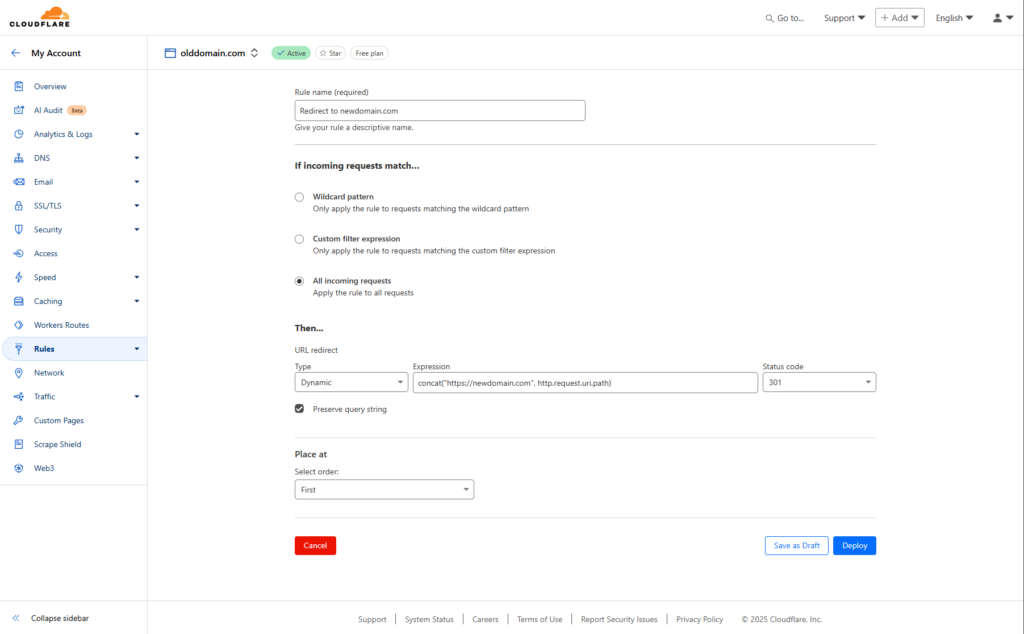Expand the Email submenu arrow
Image resolution: width=1024 pixels, height=634 pixels.
click(136, 182)
